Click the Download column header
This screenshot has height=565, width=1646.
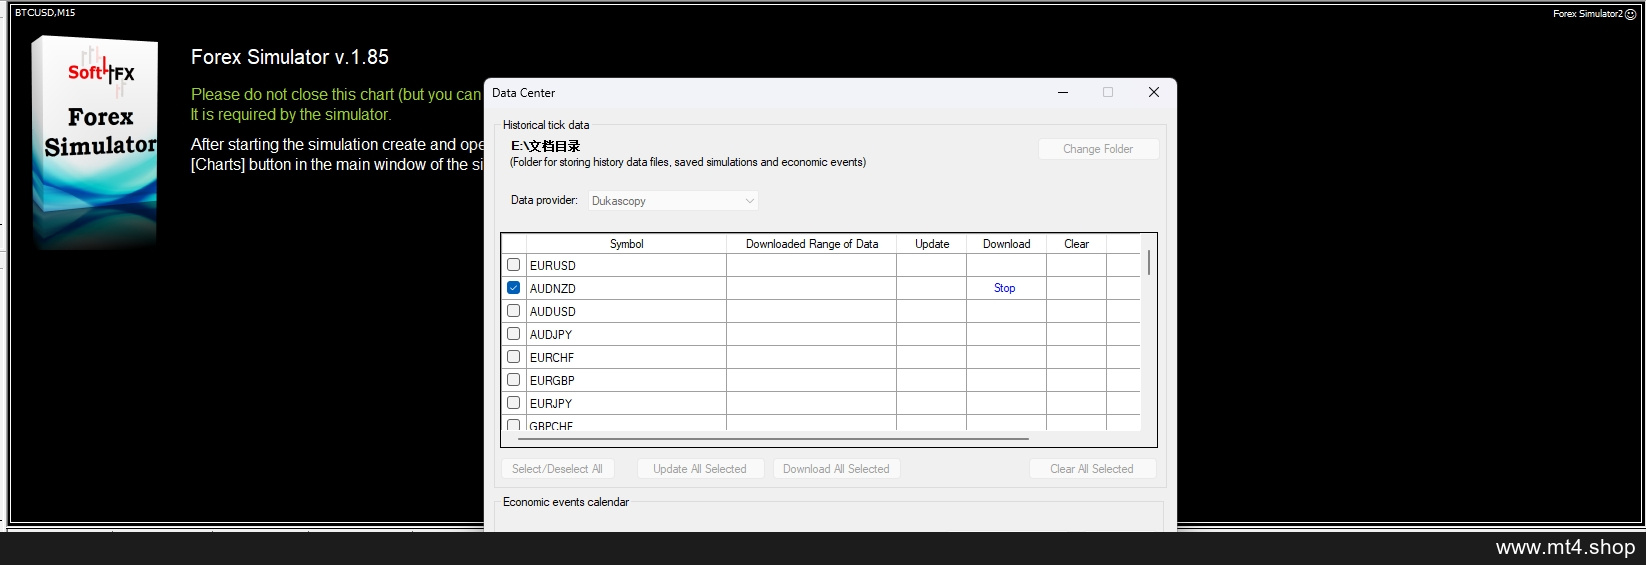(1006, 244)
